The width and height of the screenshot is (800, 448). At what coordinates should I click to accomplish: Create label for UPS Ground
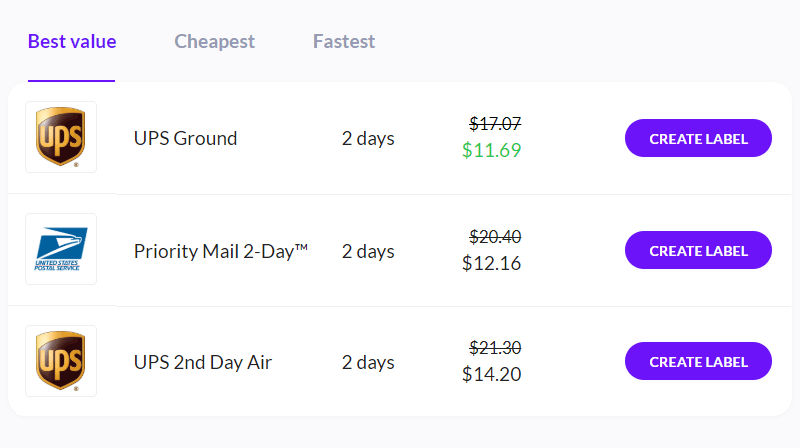pyautogui.click(x=698, y=138)
